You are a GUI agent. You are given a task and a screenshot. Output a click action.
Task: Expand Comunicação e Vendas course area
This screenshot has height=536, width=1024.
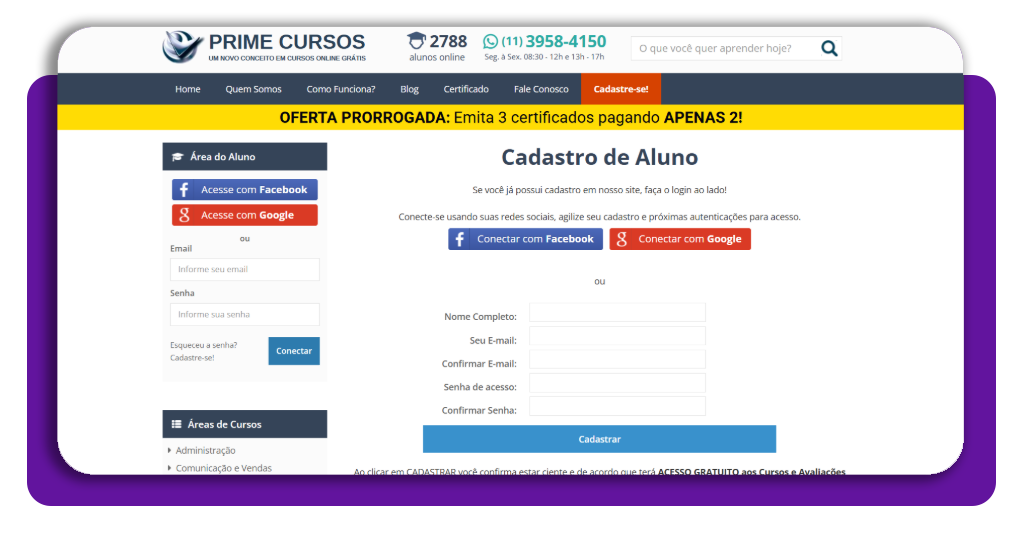click(223, 468)
